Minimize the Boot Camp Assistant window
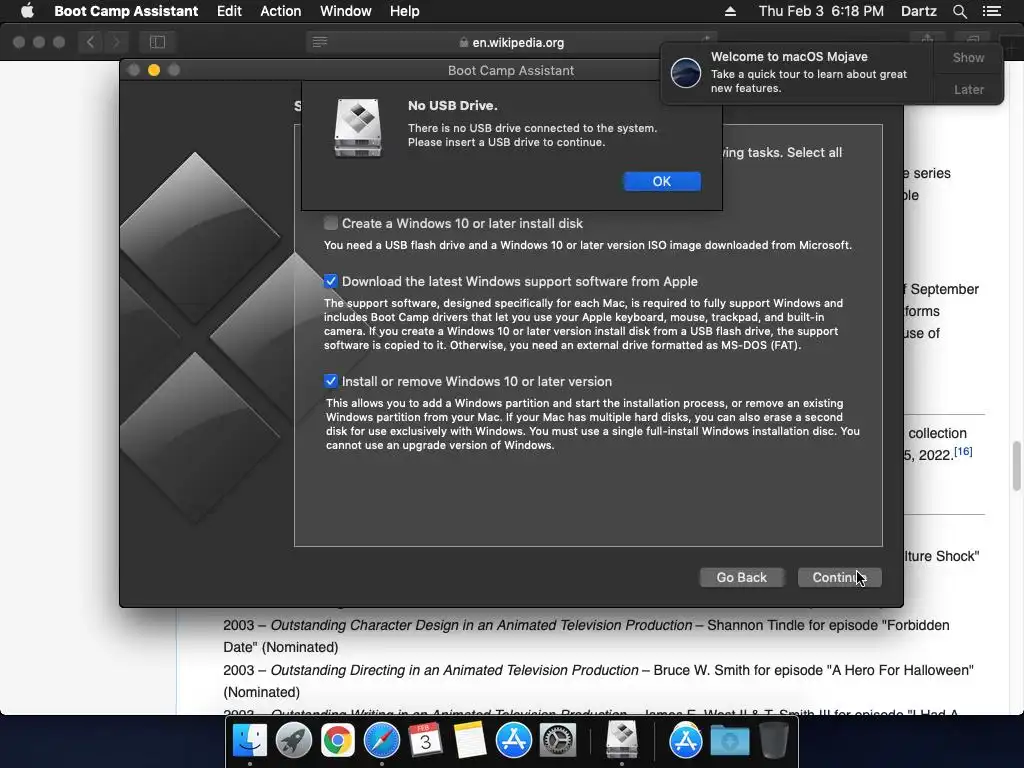This screenshot has width=1024, height=768. (x=154, y=70)
